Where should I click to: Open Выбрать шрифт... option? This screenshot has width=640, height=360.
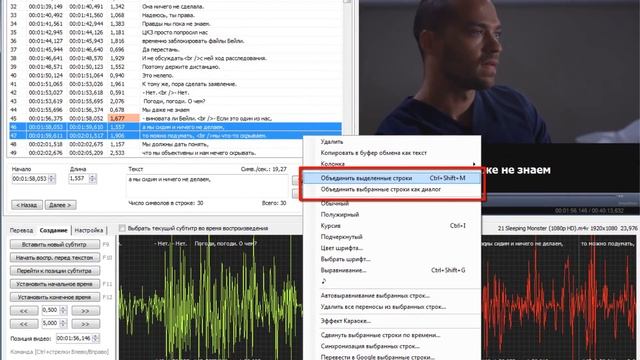[345, 259]
